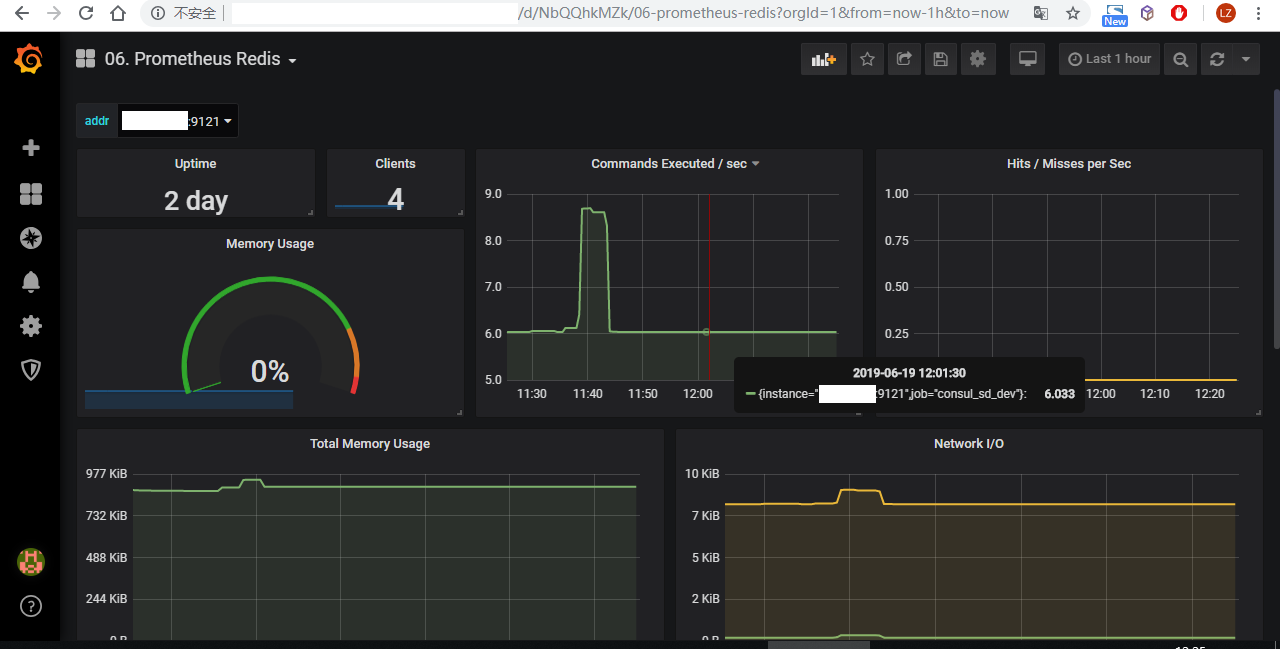
Task: Click Hits / Misses per Sec title
Action: [x=1069, y=163]
